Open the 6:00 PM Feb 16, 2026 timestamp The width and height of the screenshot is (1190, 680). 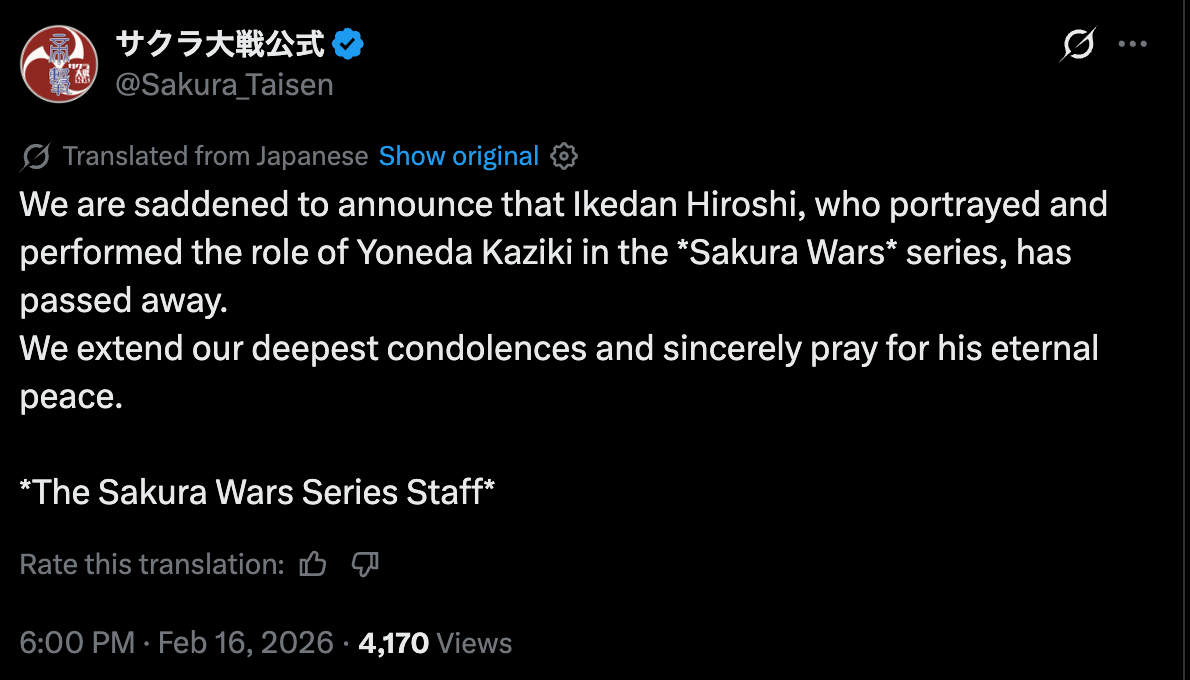[x=176, y=643]
